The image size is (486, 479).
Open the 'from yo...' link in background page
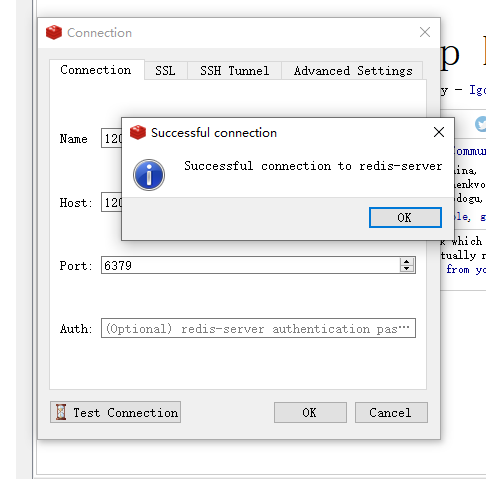click(466, 269)
